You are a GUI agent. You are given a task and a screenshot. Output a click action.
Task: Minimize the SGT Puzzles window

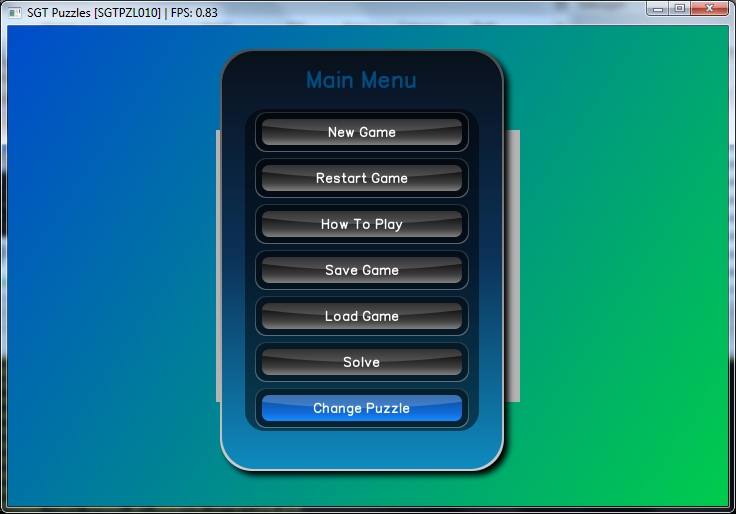pos(658,8)
